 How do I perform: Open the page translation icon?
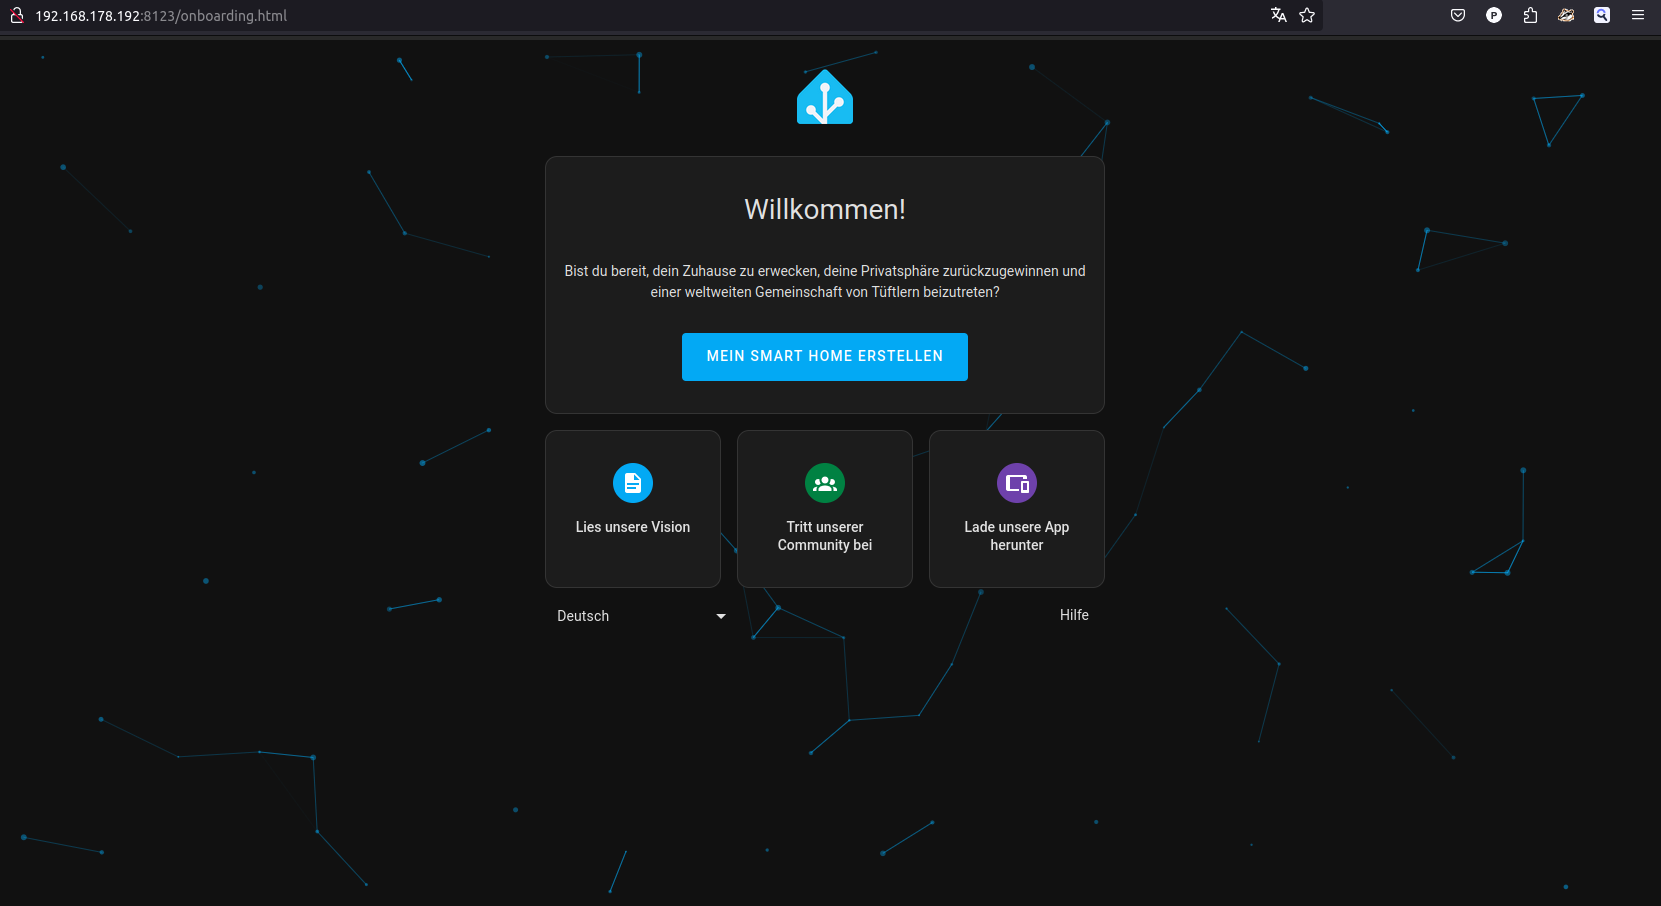coord(1278,15)
